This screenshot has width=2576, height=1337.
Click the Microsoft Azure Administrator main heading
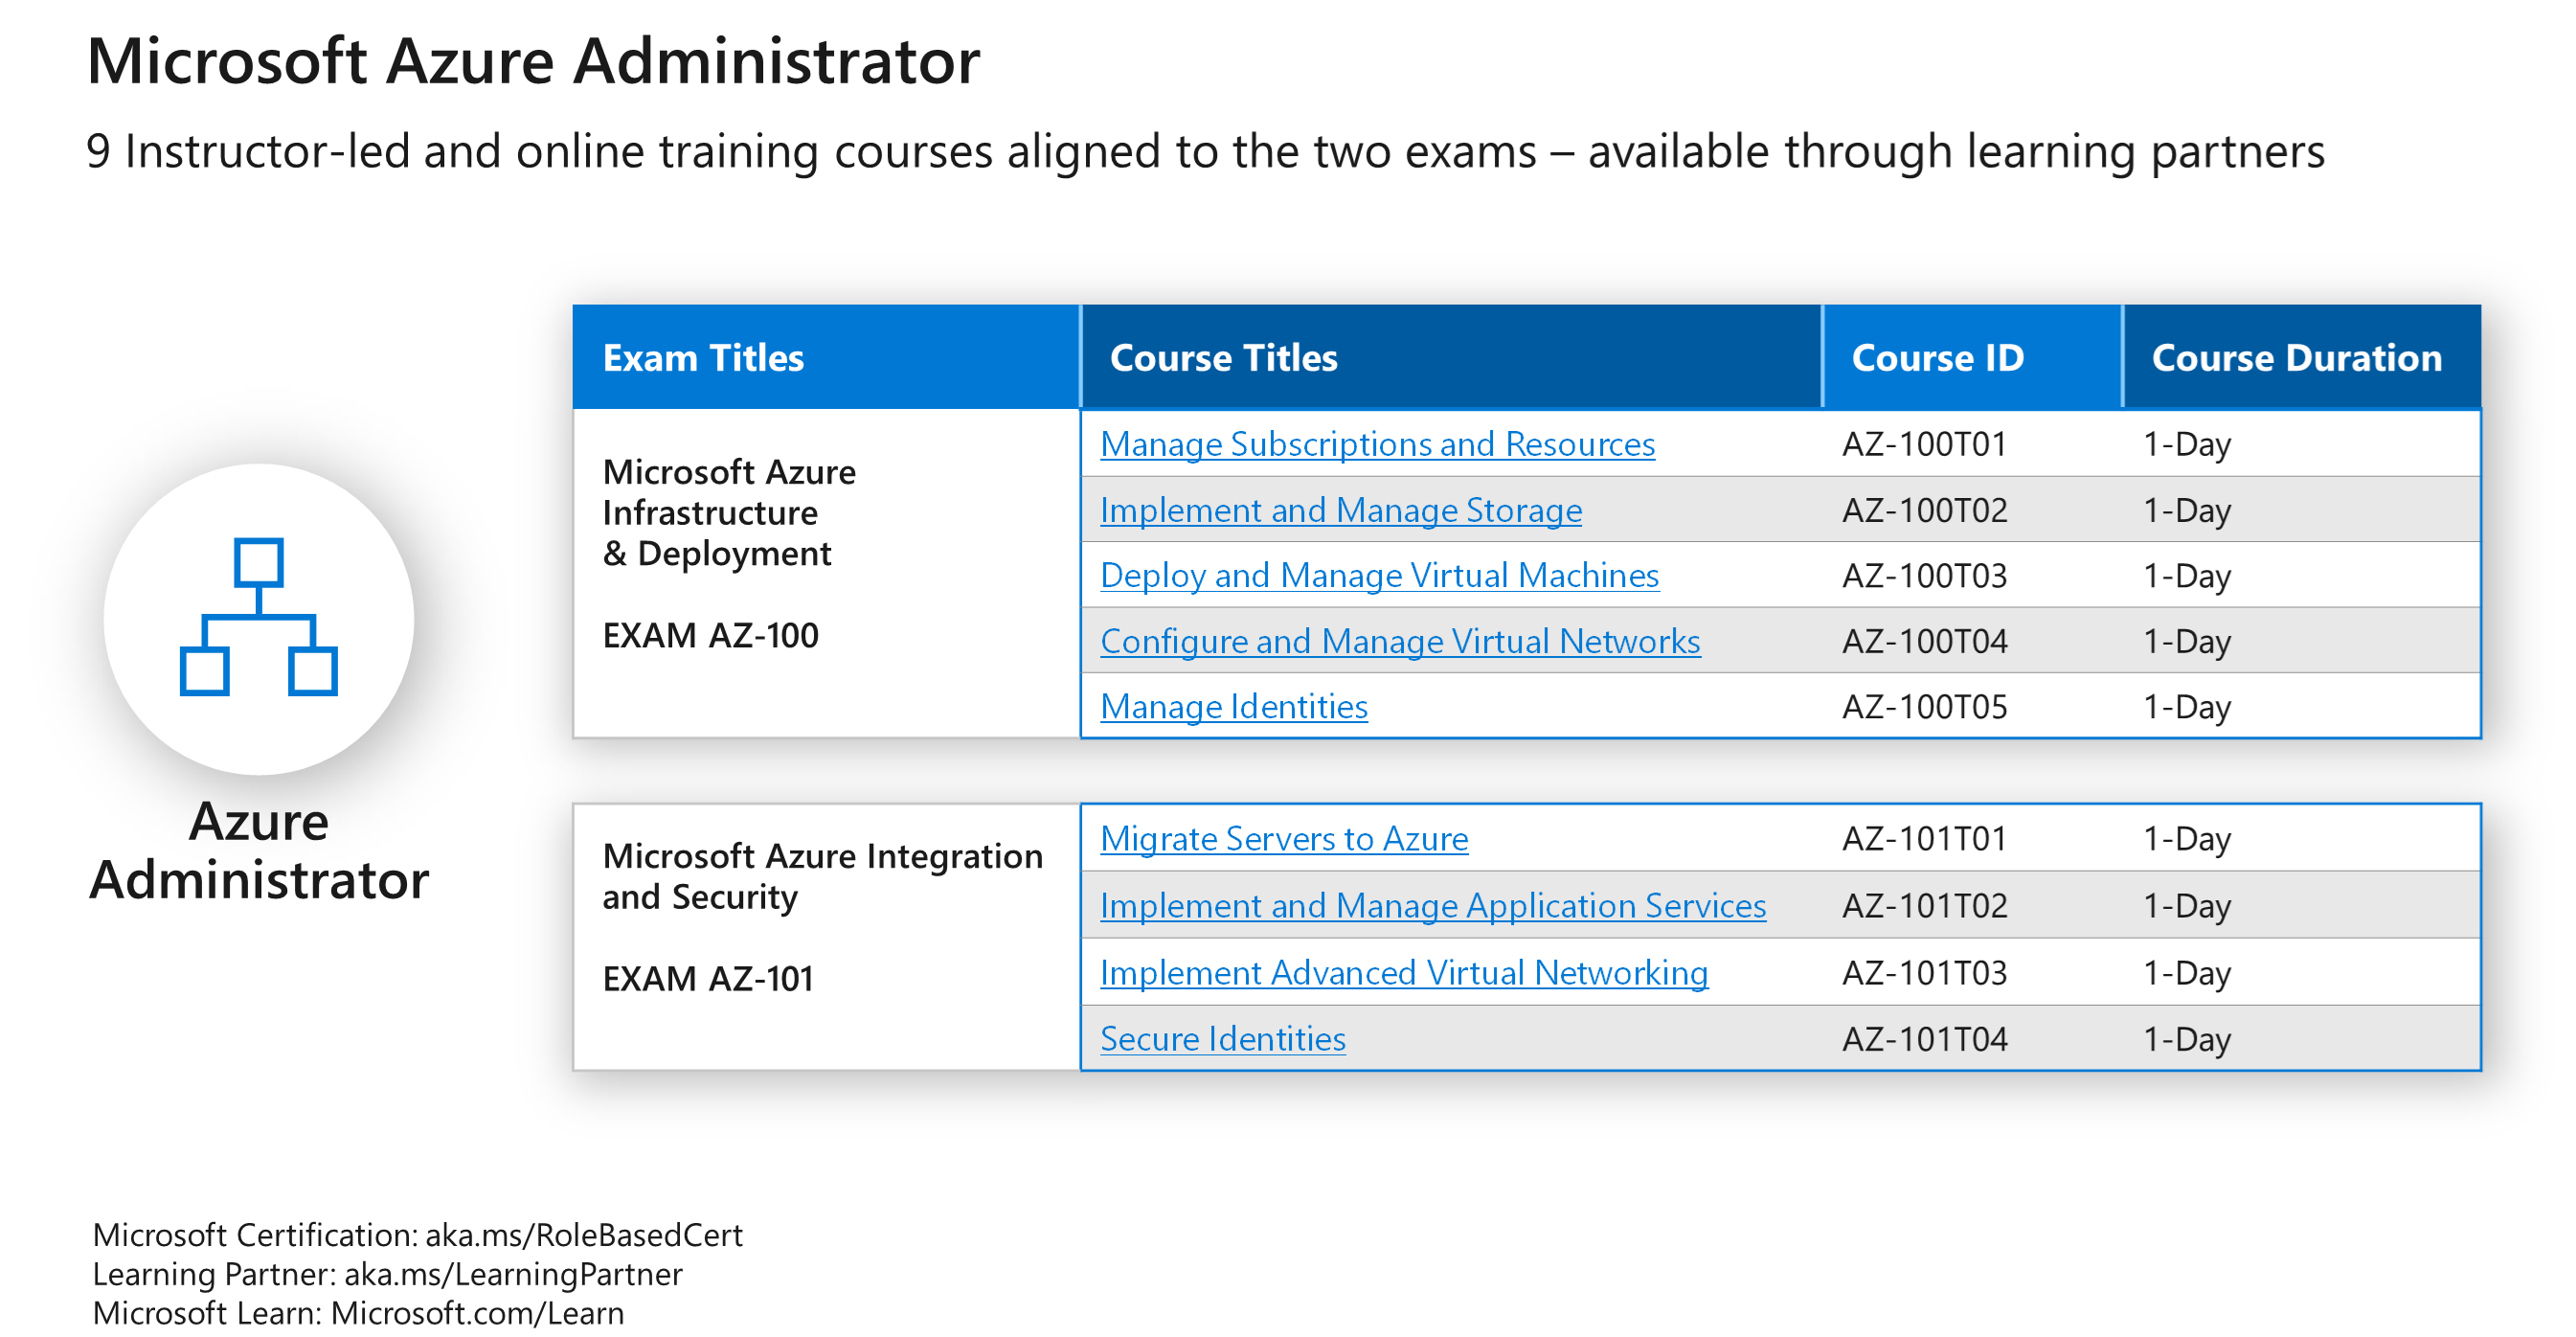533,62
